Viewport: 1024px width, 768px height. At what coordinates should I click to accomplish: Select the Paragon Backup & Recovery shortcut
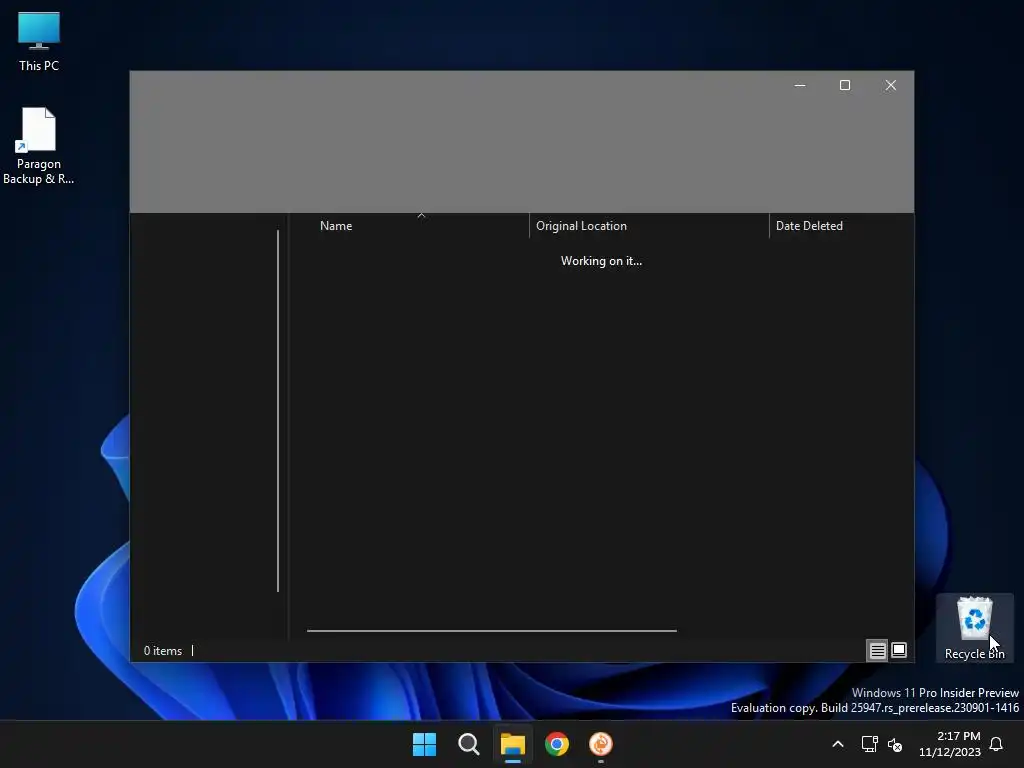coord(39,146)
